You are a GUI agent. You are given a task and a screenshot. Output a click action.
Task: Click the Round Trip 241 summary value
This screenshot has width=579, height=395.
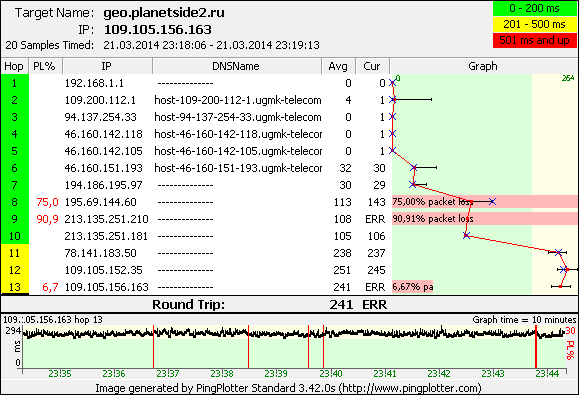341,305
